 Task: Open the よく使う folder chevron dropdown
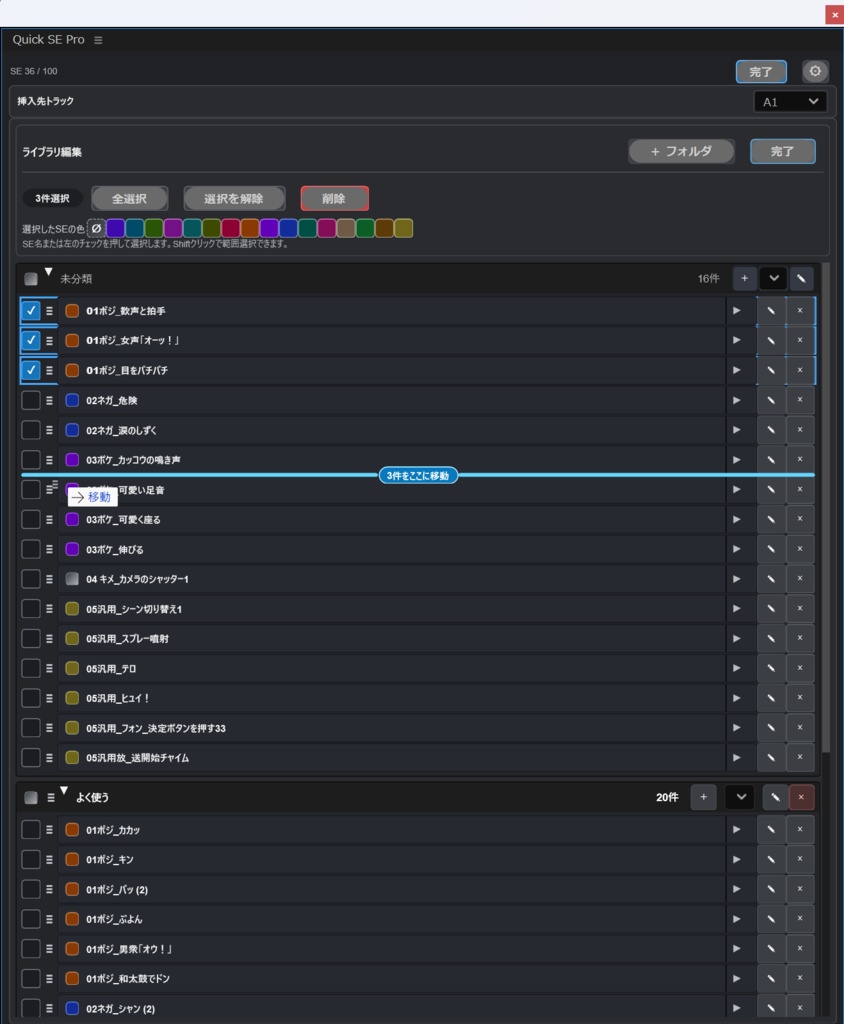coord(740,797)
